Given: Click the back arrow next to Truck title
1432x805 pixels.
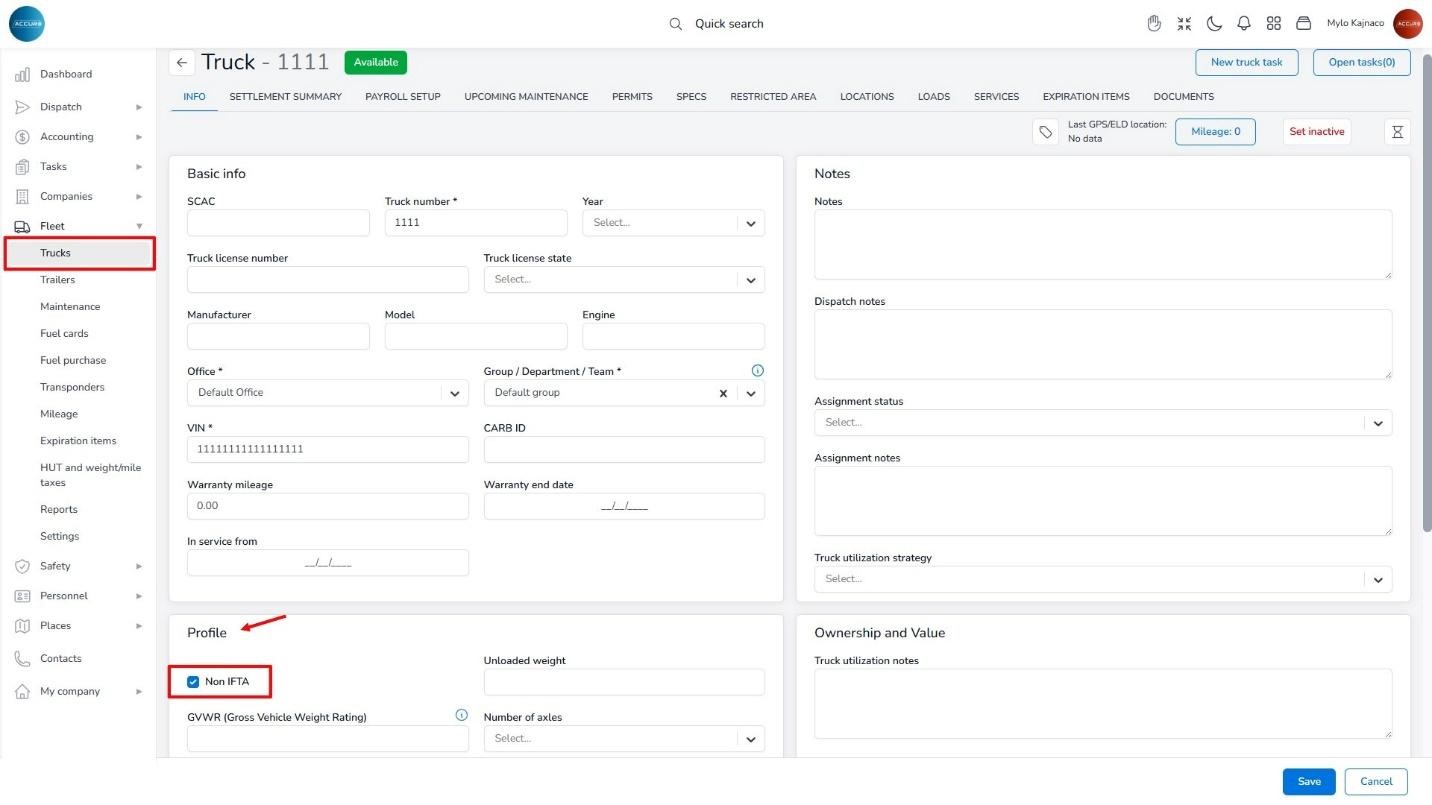Looking at the screenshot, I should click(x=181, y=63).
